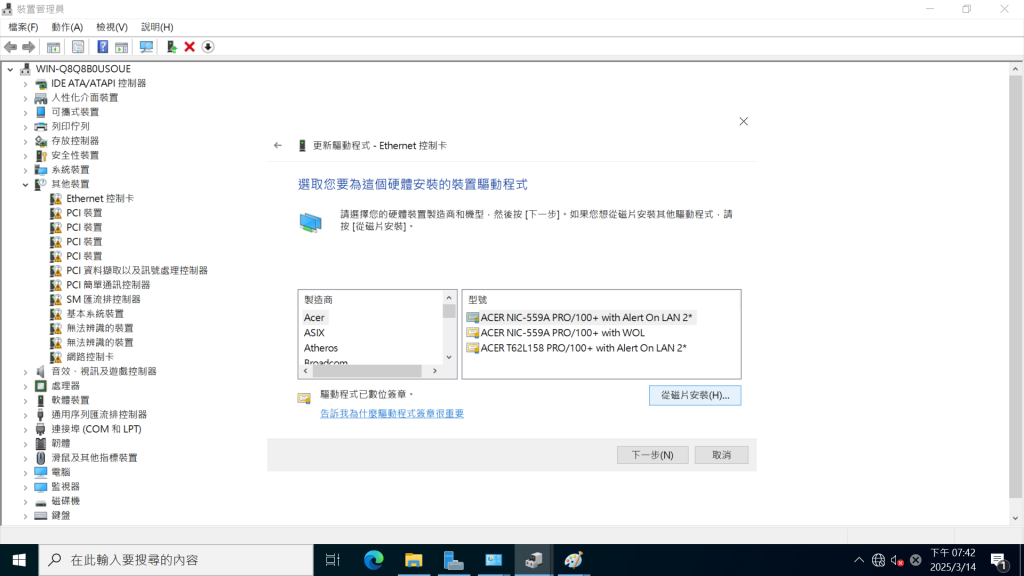Click the blue question mark Help icon
This screenshot has height=576, width=1024.
[102, 47]
